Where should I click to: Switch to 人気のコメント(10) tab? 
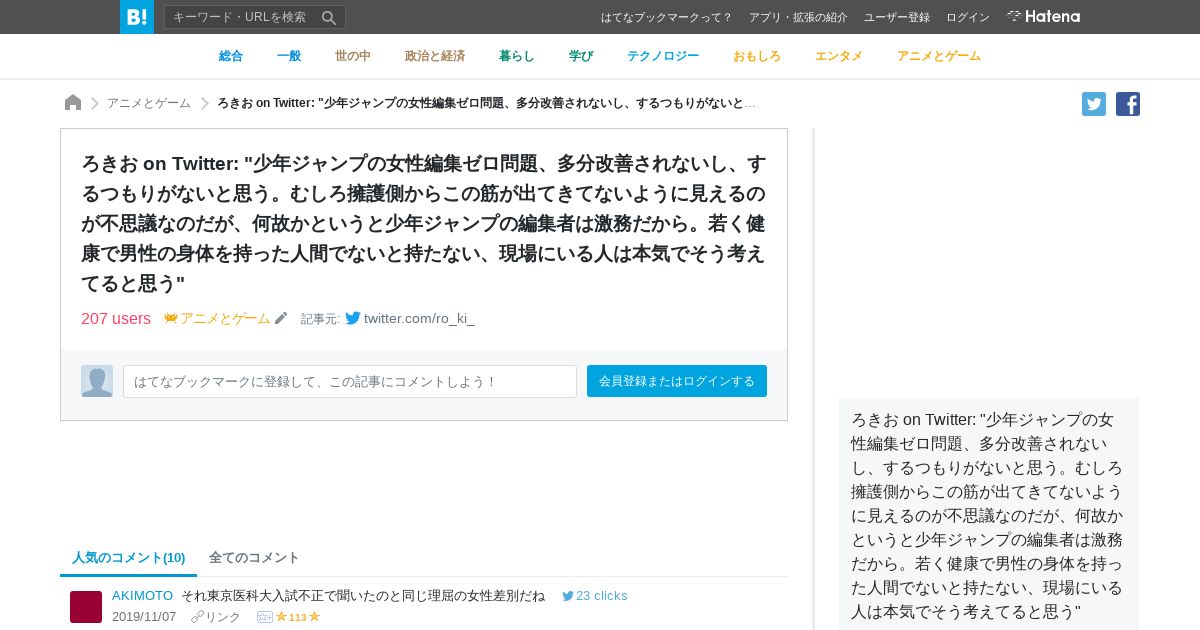click(x=128, y=558)
